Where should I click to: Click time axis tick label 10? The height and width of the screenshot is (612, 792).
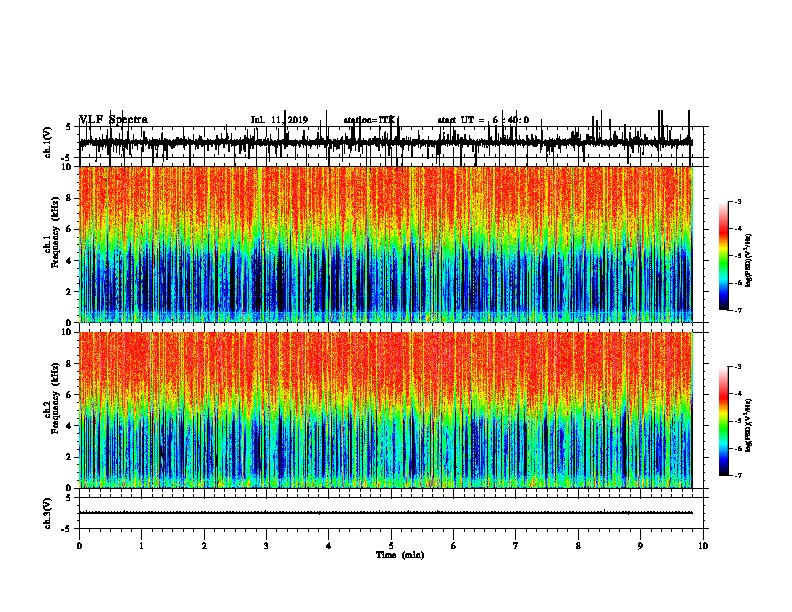pyautogui.click(x=703, y=546)
